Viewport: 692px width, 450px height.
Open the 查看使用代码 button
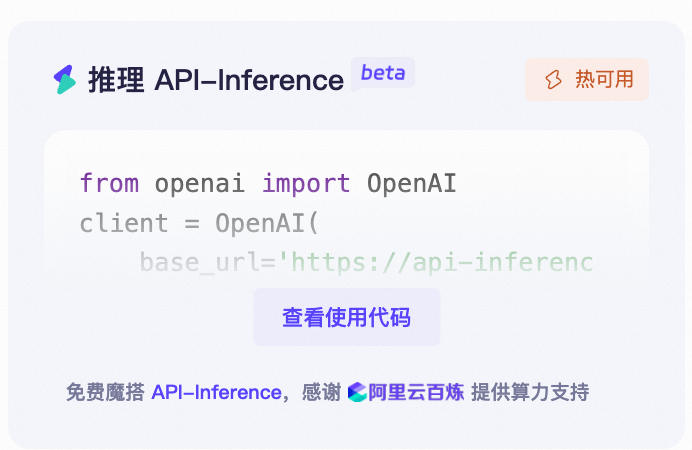[346, 317]
